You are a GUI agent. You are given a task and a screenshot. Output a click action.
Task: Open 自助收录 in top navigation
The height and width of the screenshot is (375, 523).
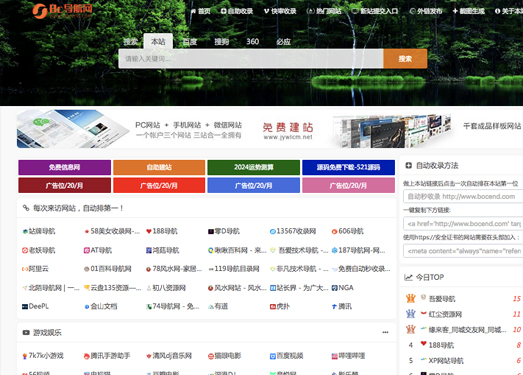click(237, 11)
